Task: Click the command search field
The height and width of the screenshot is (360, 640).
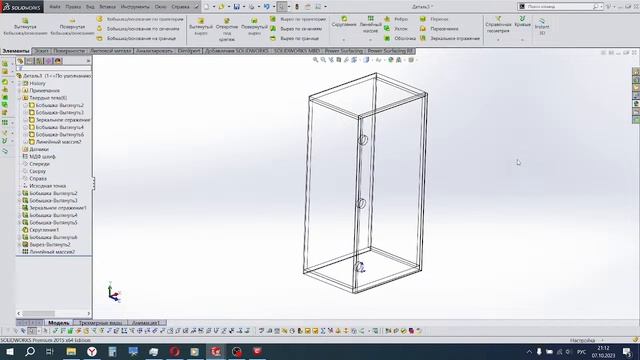Action: click(x=559, y=7)
